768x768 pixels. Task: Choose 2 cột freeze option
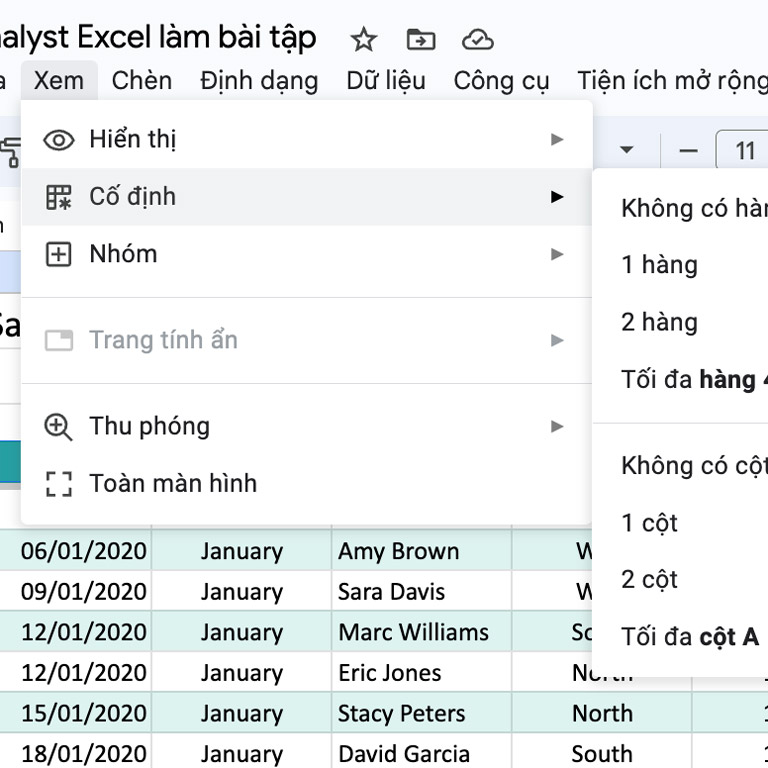tap(650, 580)
